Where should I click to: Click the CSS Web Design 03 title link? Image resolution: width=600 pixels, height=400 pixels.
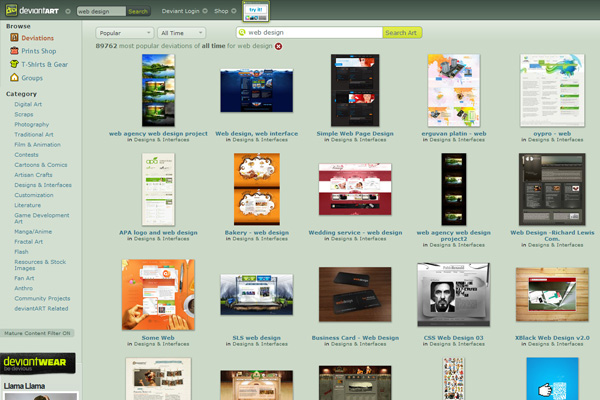click(x=453, y=338)
